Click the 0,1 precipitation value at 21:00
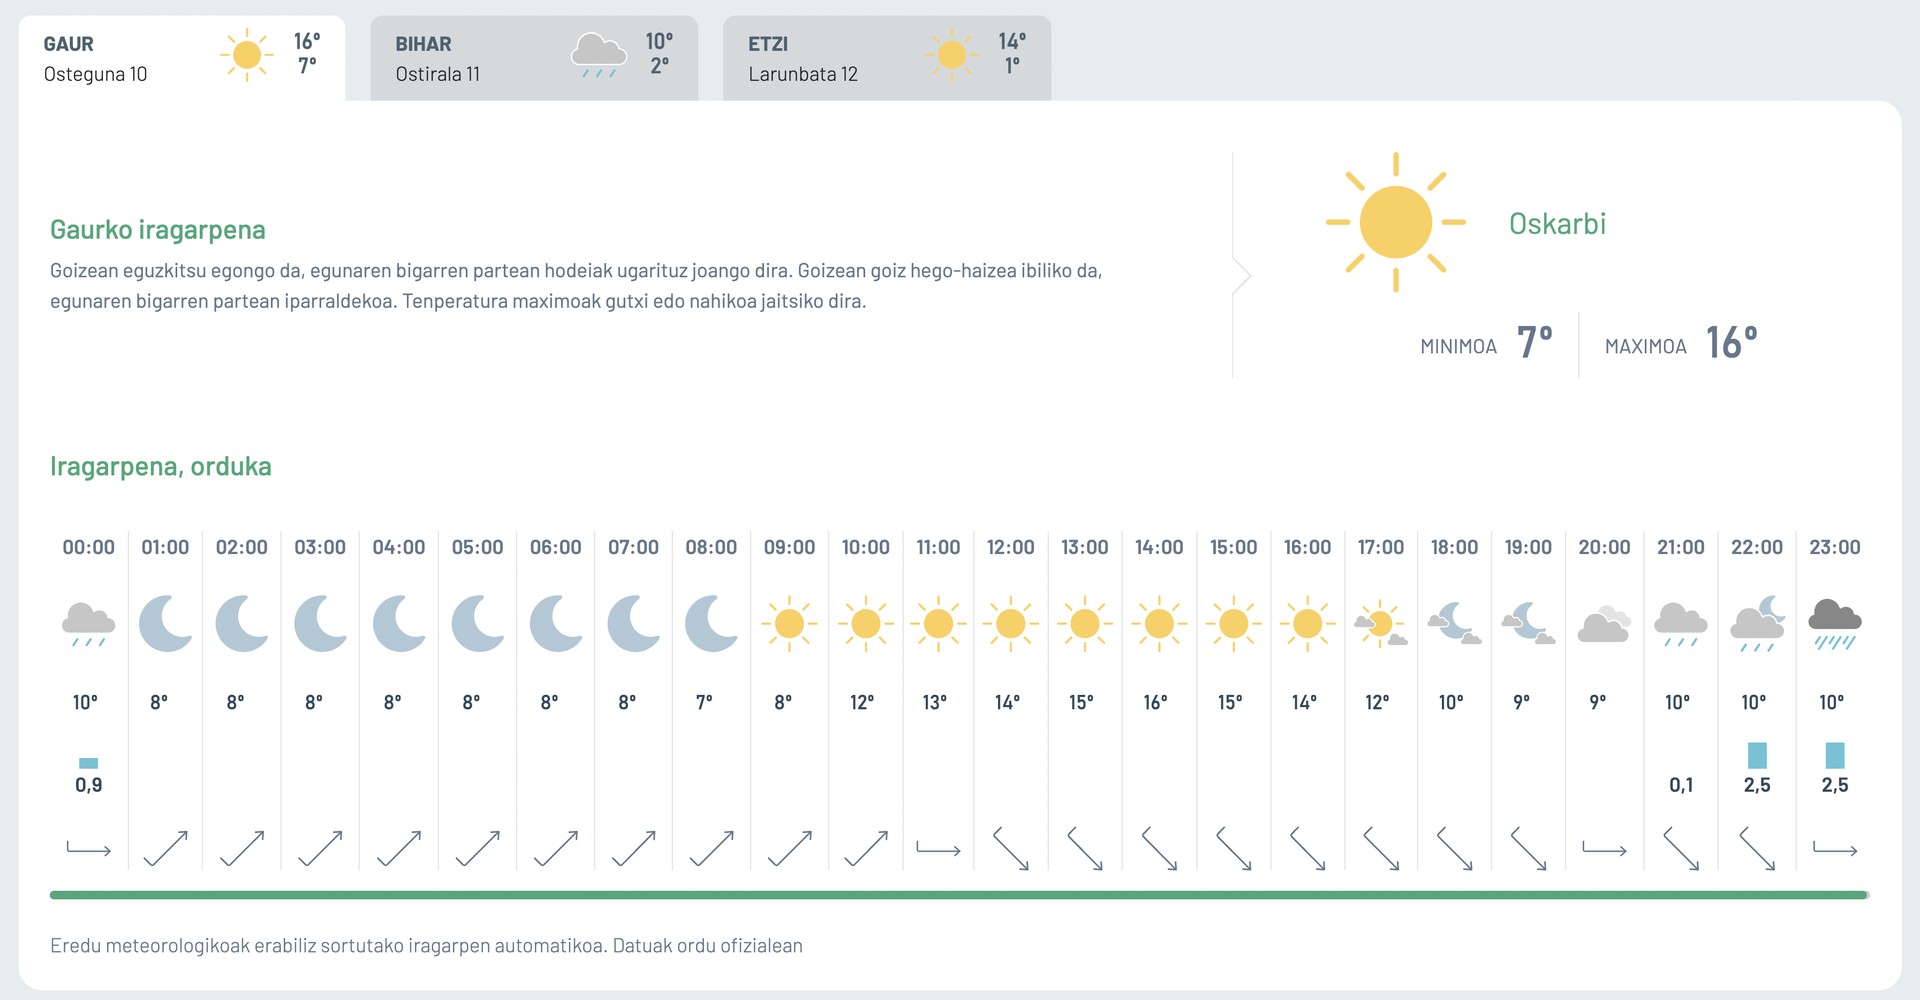 click(1681, 785)
